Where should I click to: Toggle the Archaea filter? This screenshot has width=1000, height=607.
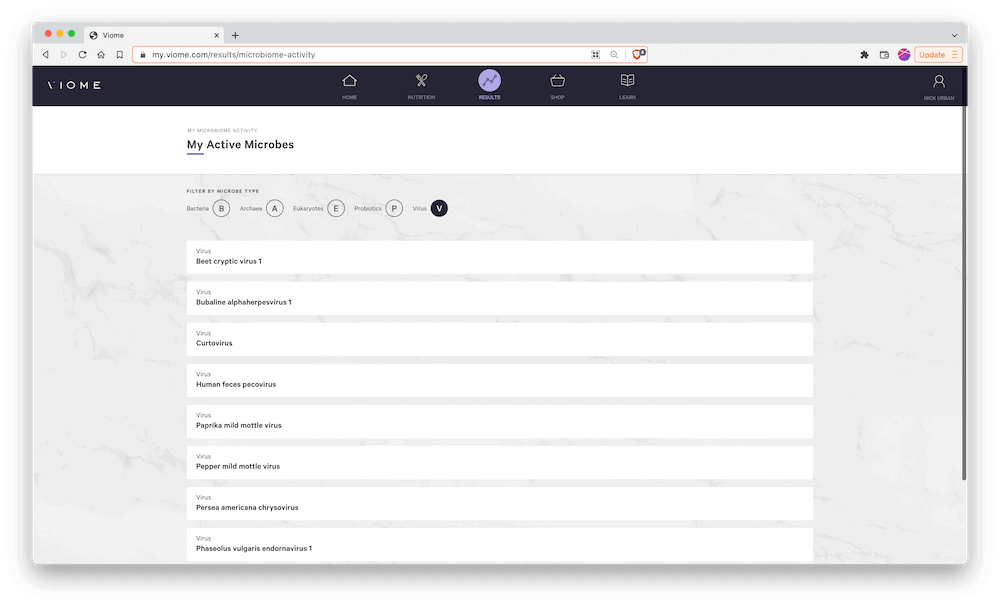point(274,208)
